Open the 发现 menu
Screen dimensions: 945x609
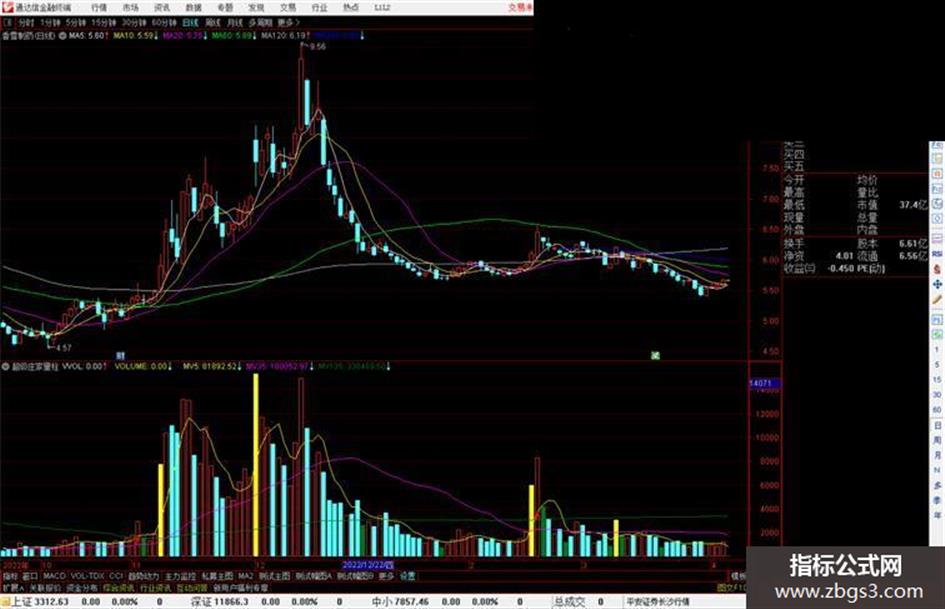point(256,8)
